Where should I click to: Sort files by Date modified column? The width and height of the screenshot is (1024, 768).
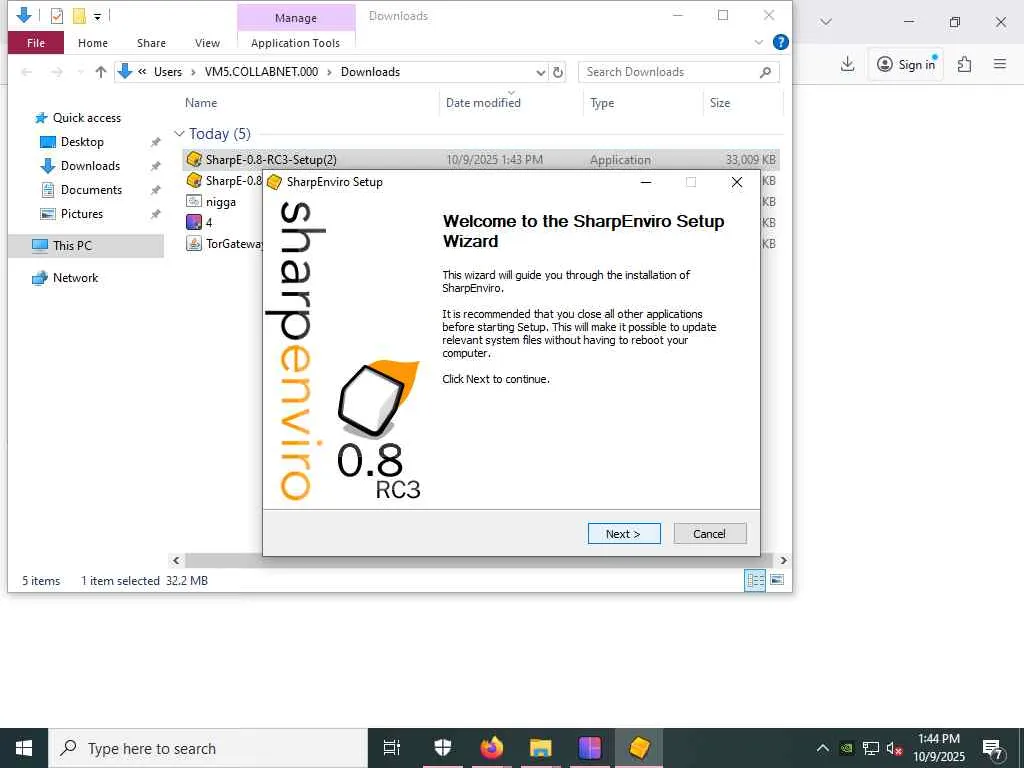[x=483, y=103]
